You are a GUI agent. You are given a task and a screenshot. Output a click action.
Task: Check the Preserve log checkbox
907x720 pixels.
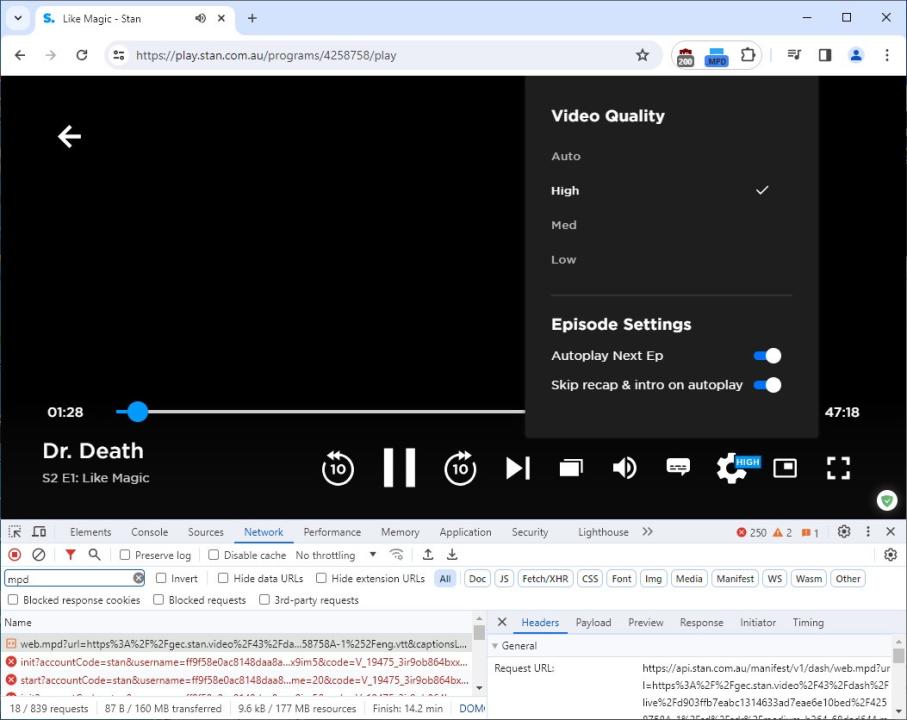(x=125, y=555)
